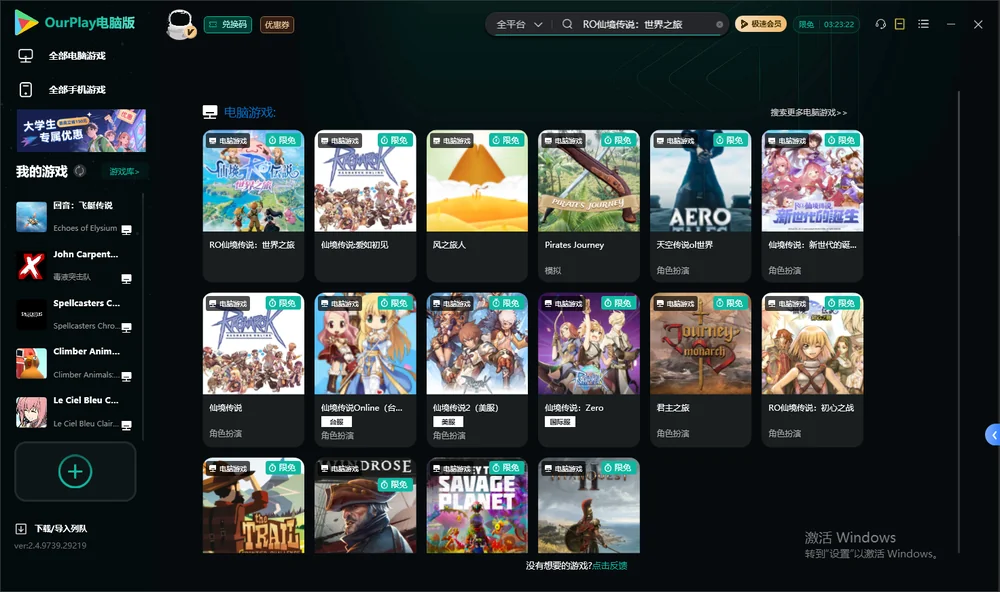Screen dimensions: 1000x592
Task: Select the 仙境传说：Zero game card
Action: (x=589, y=369)
